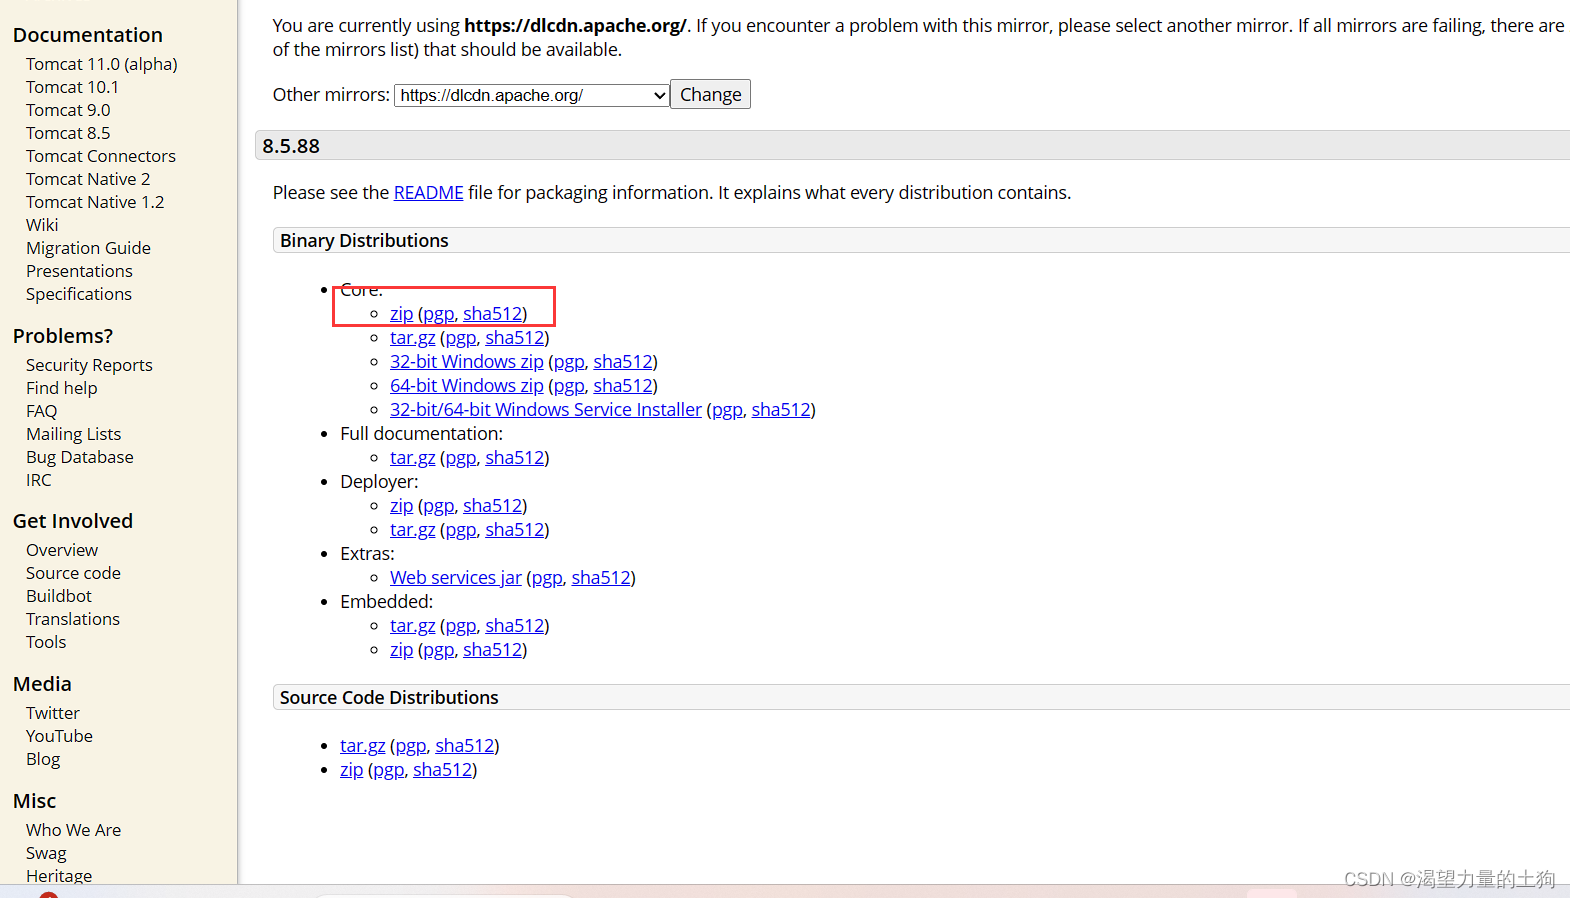
Task: Open the Blog link
Action: click(43, 759)
